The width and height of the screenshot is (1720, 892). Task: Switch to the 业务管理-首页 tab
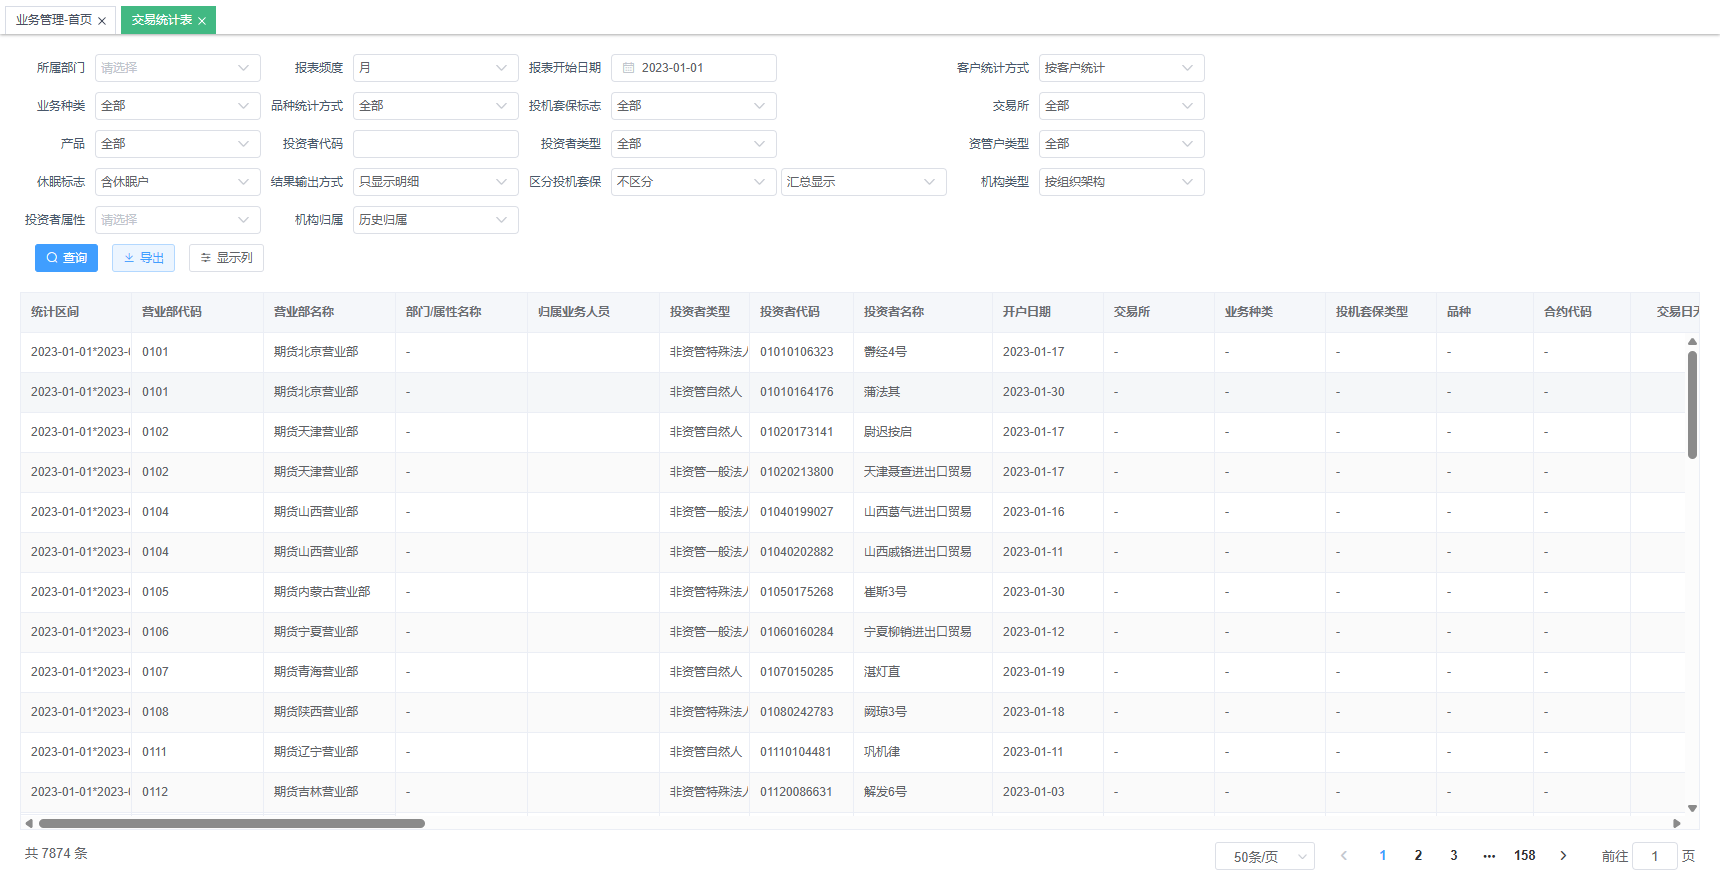(54, 20)
